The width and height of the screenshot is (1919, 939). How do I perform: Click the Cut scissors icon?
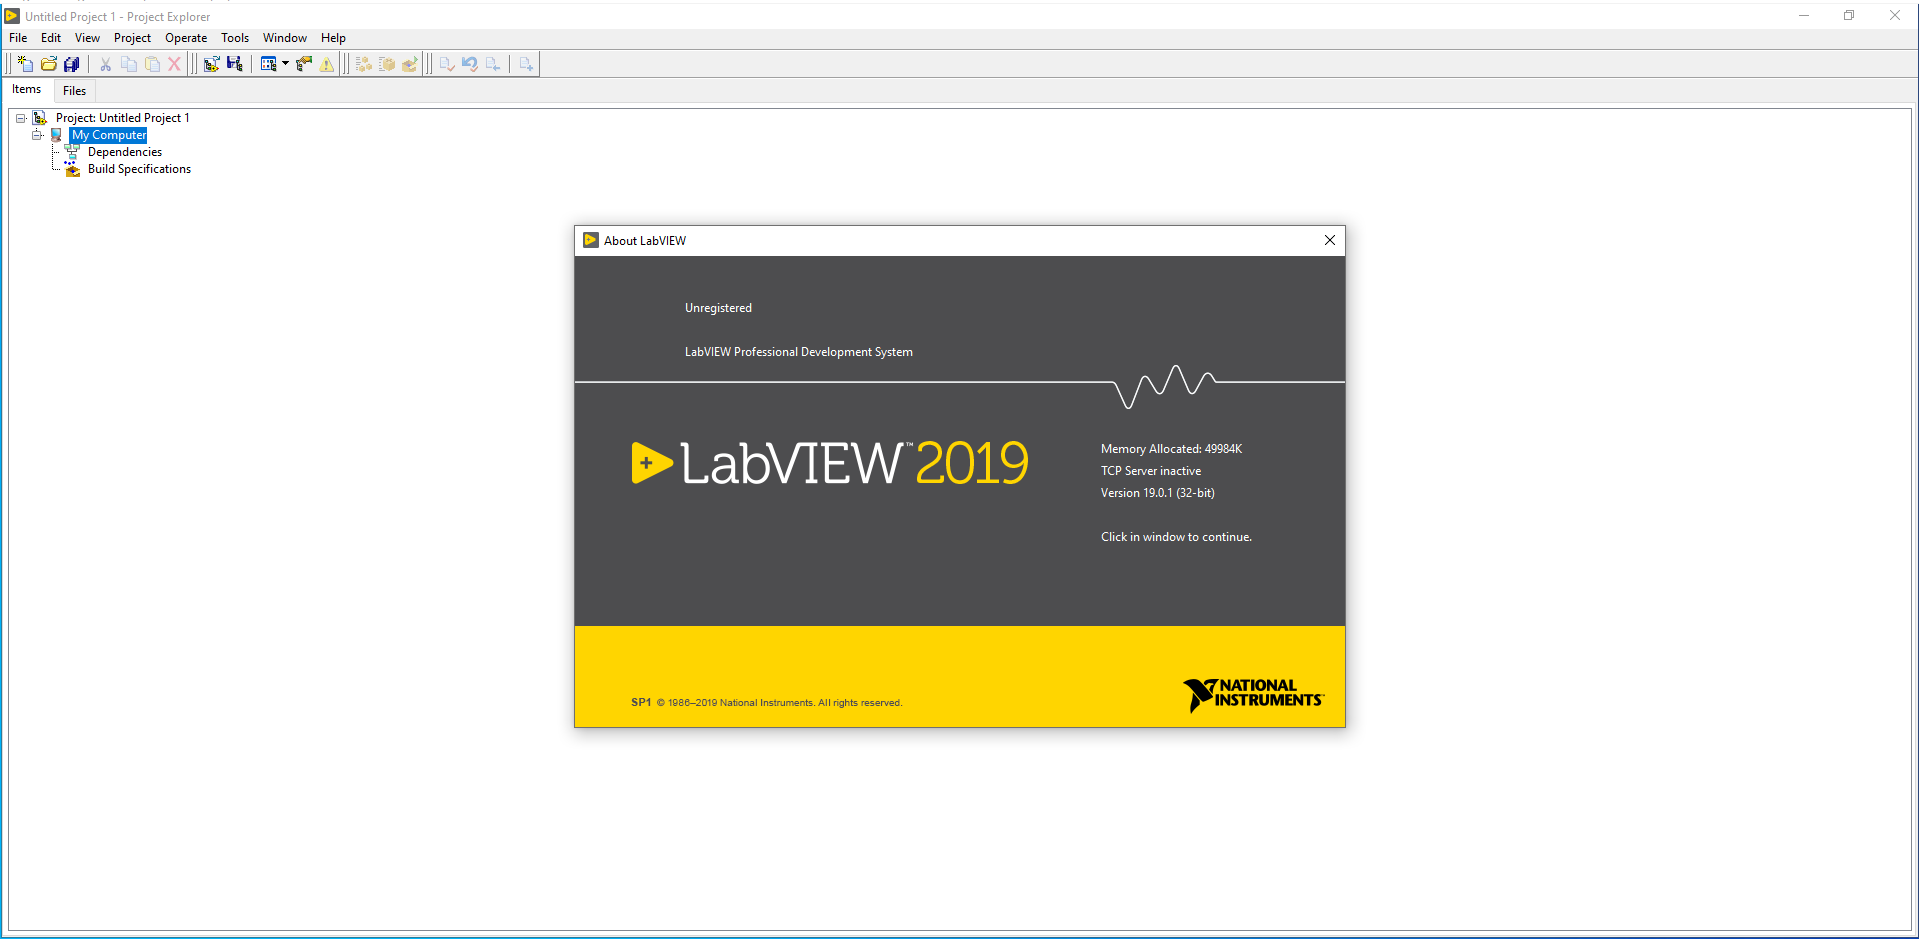click(105, 64)
